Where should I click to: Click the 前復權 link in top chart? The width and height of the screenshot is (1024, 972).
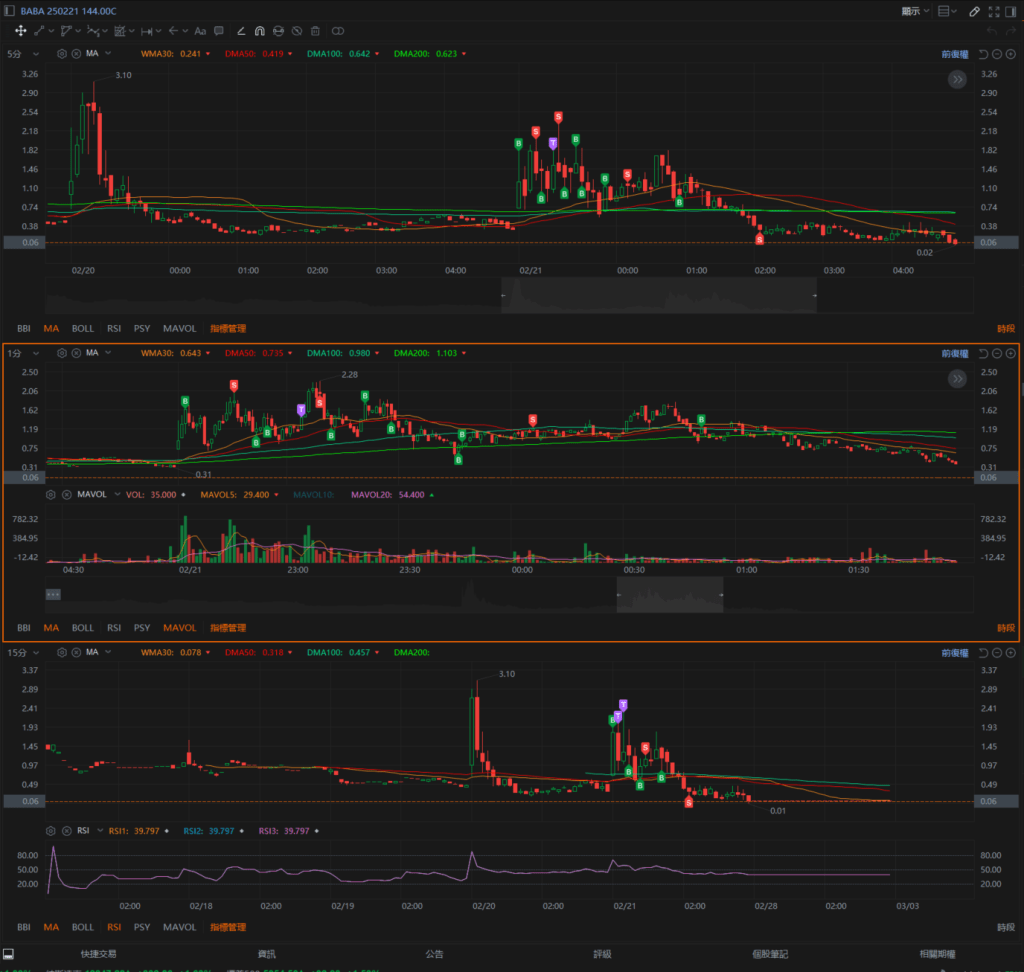[954, 53]
